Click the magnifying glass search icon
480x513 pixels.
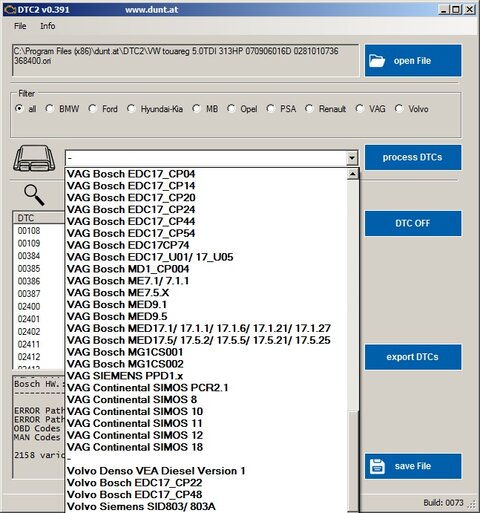pyautogui.click(x=34, y=195)
